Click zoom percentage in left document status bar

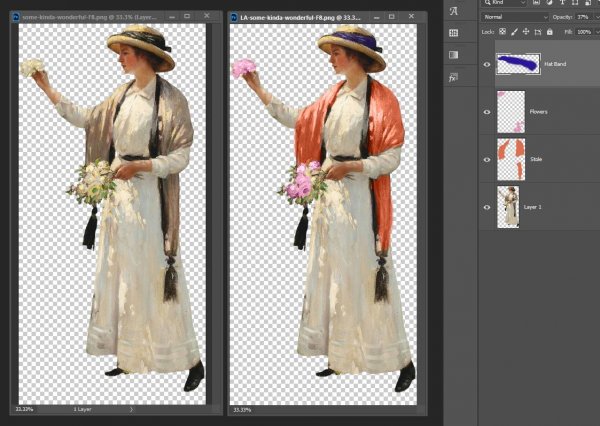(24, 409)
